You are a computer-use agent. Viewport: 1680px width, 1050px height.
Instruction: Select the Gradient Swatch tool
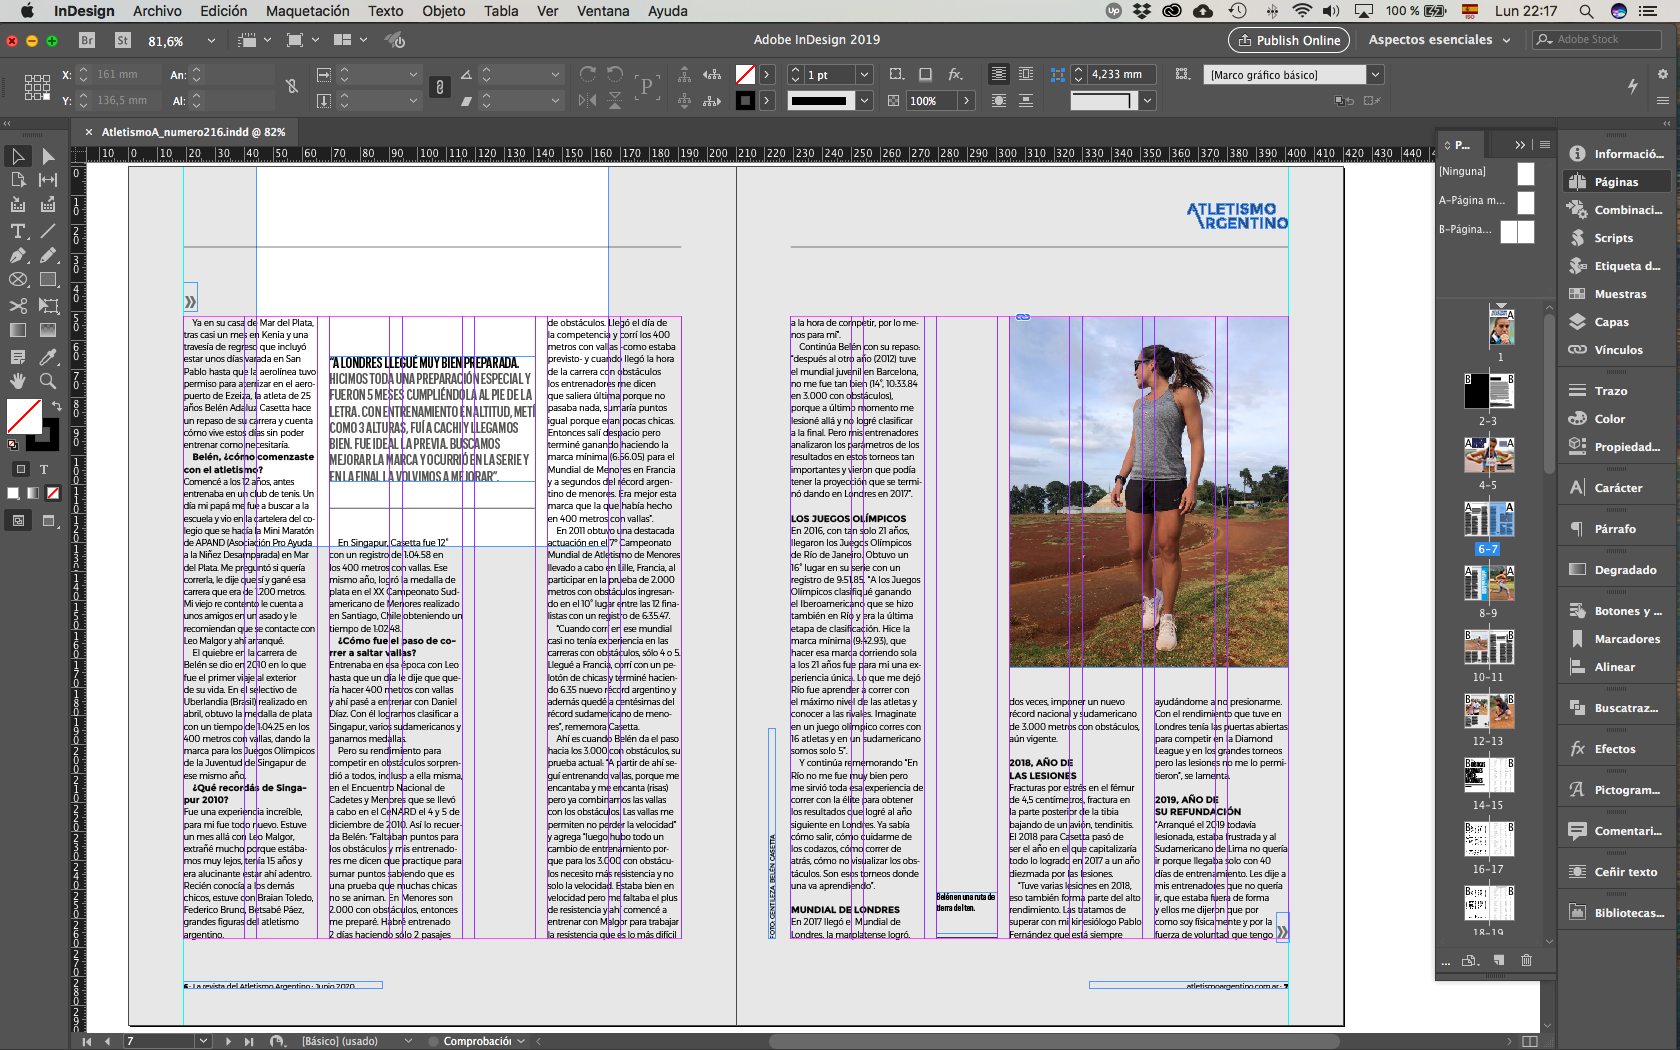[18, 330]
